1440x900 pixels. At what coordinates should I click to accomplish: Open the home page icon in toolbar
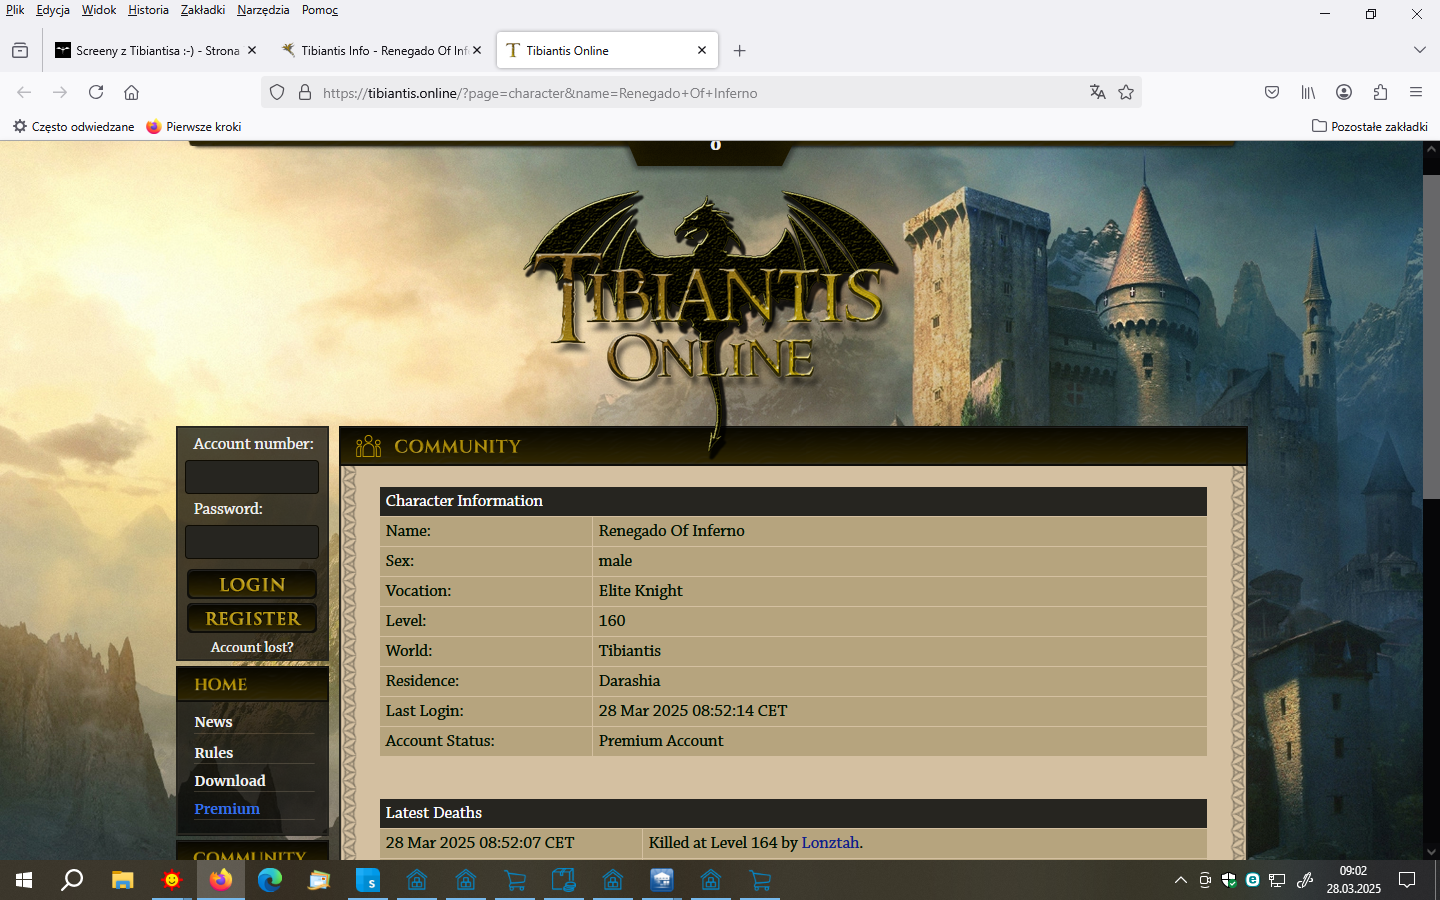131,92
